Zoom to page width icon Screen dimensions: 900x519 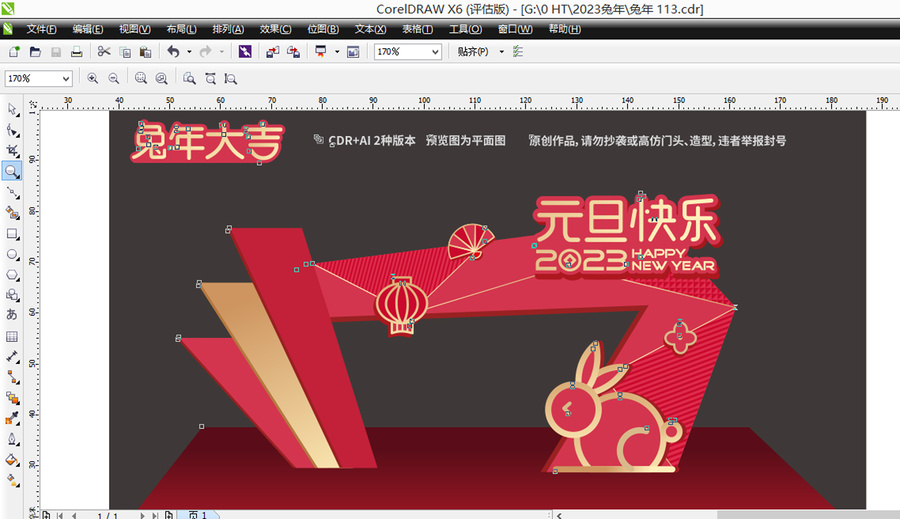211,78
